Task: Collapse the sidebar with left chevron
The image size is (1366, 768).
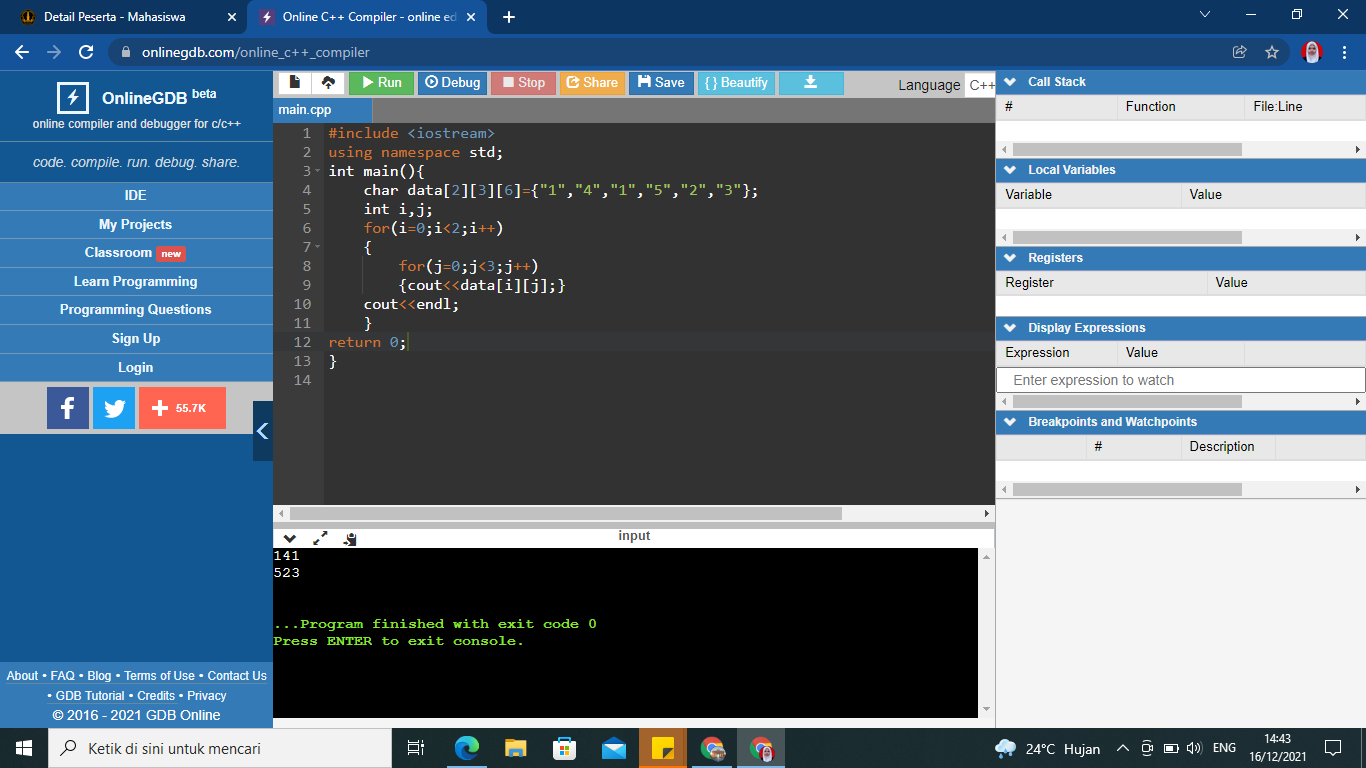Action: point(263,431)
